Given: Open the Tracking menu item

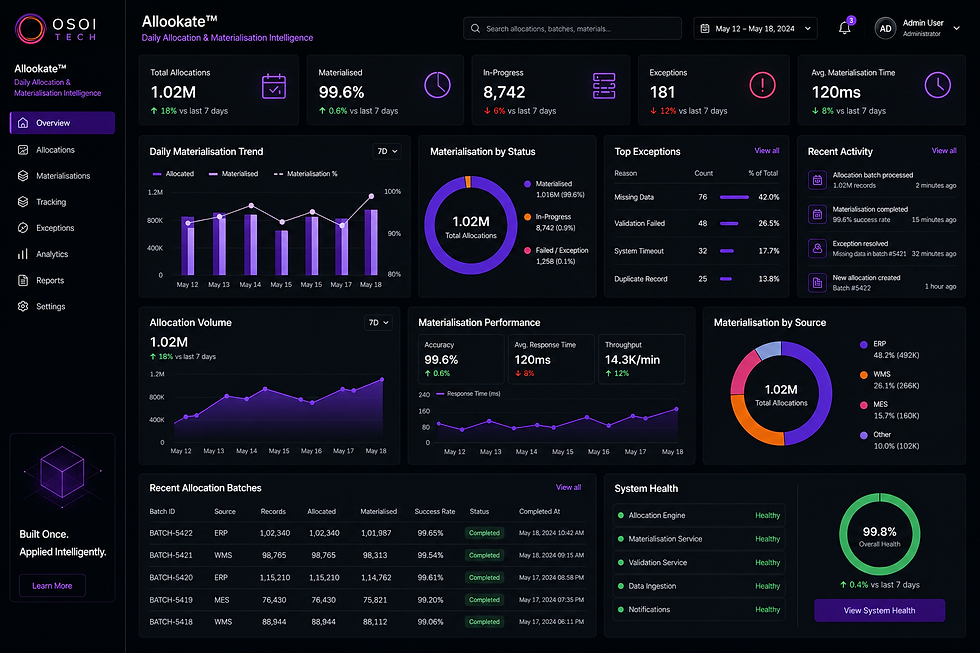Looking at the screenshot, I should [62, 202].
